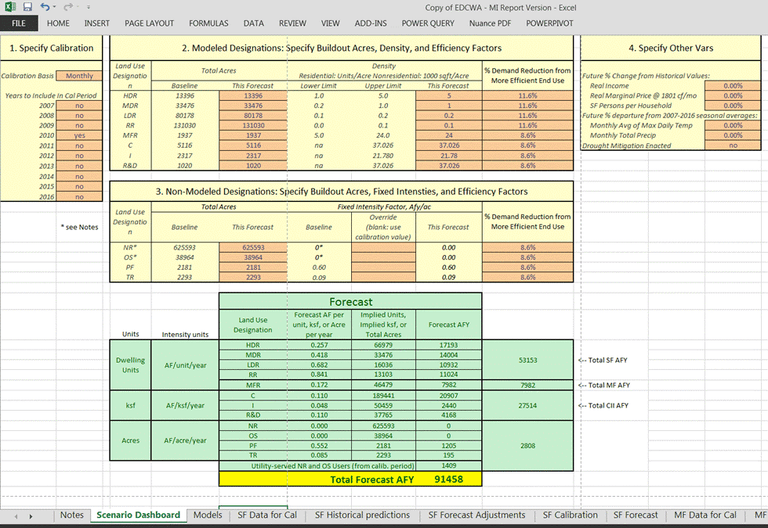The image size is (768, 528).
Task: Click the Undo arrow icon
Action: 47,7
